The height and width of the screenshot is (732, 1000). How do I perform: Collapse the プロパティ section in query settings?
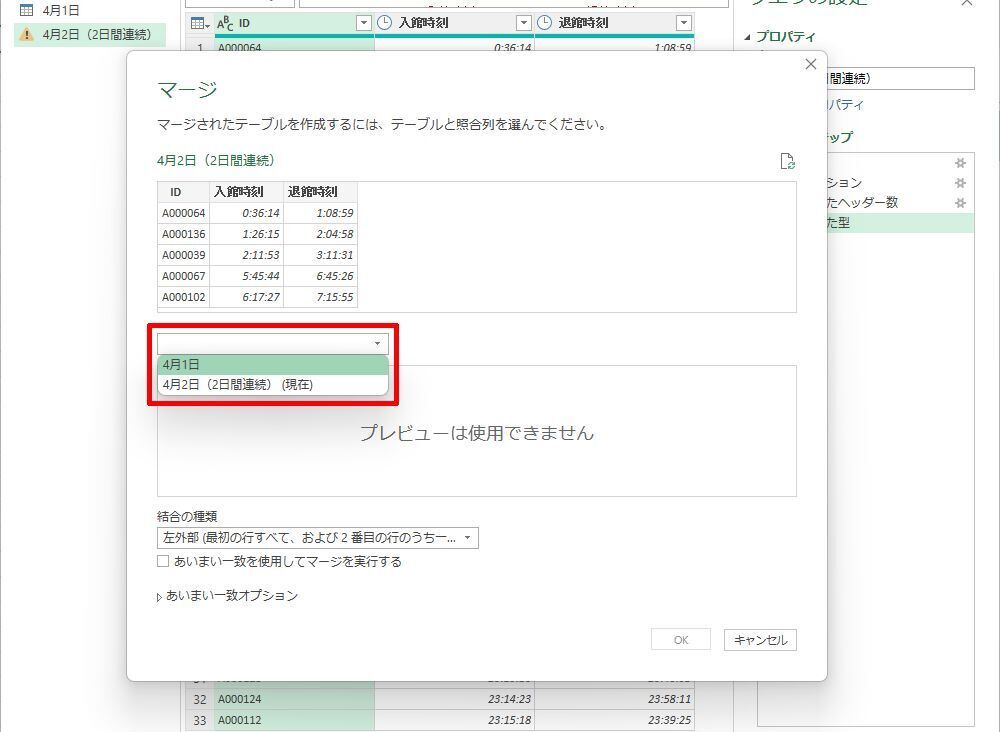747,37
